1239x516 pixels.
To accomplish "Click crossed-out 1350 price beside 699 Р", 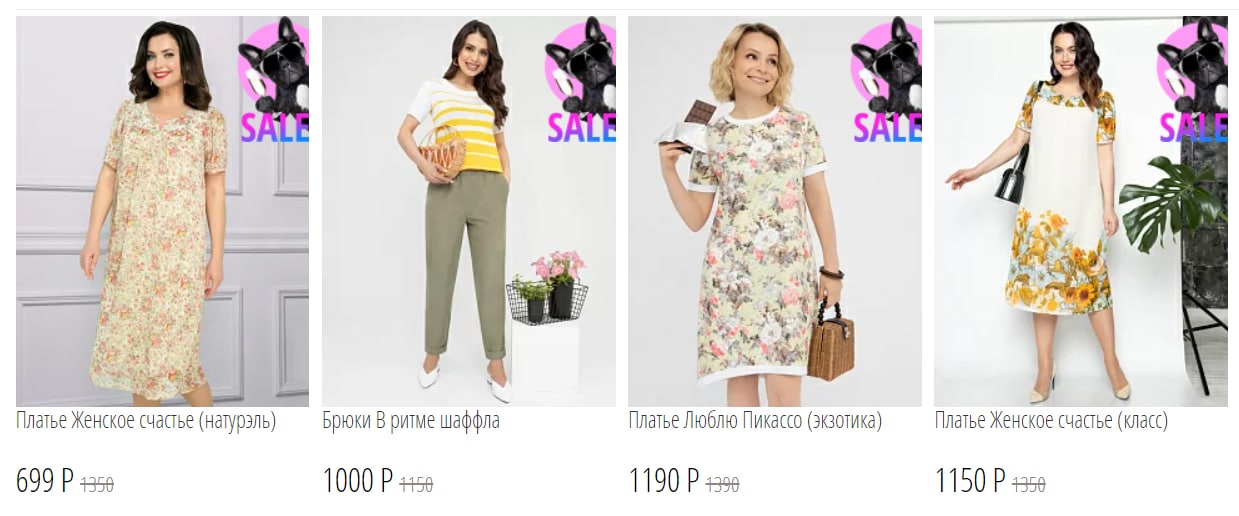I will pyautogui.click(x=97, y=485).
